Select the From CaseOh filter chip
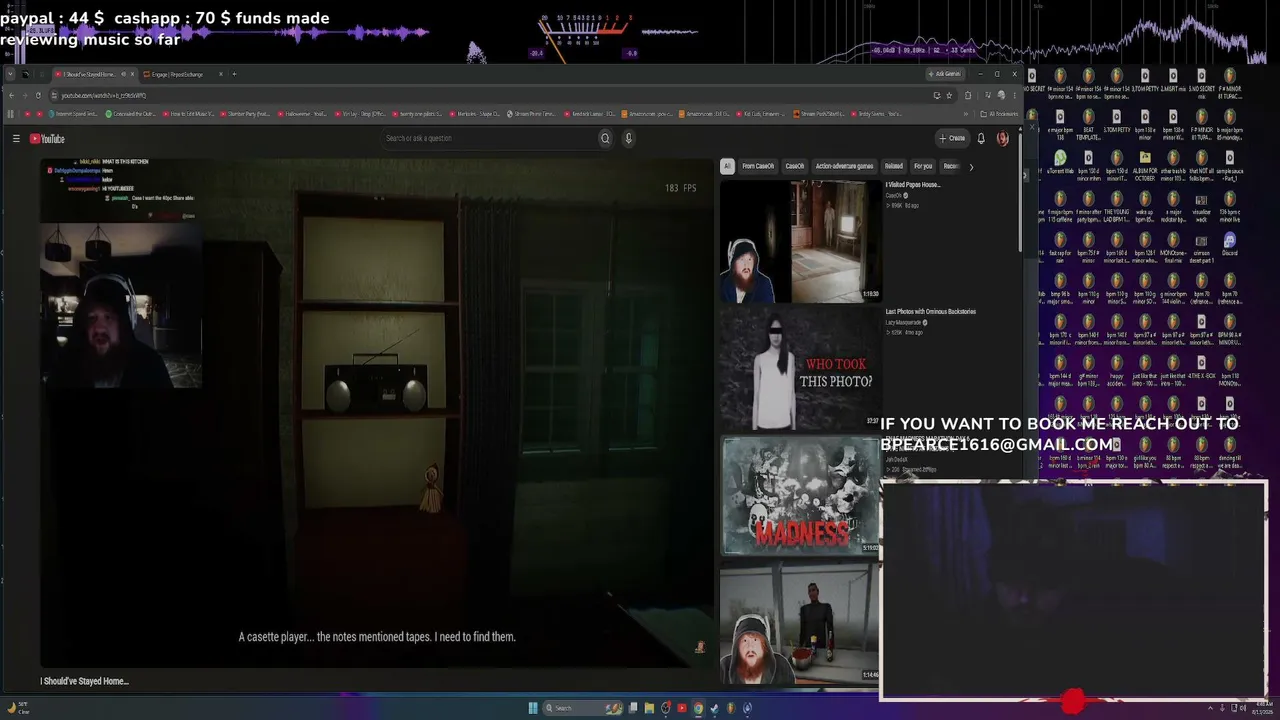This screenshot has width=1280, height=720. 758,166
